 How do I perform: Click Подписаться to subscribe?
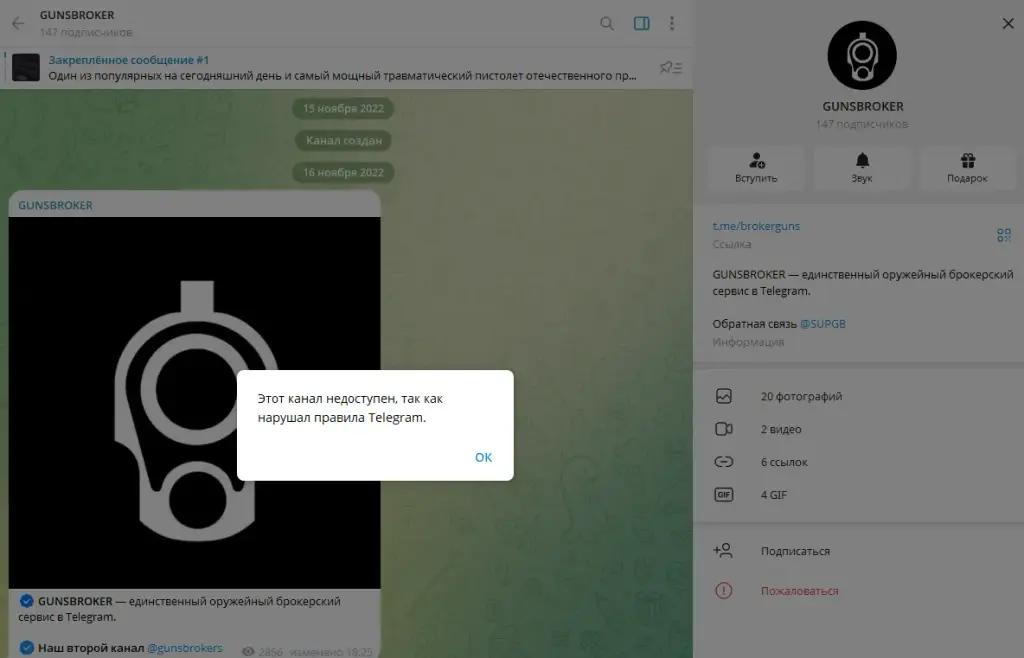pyautogui.click(x=795, y=551)
